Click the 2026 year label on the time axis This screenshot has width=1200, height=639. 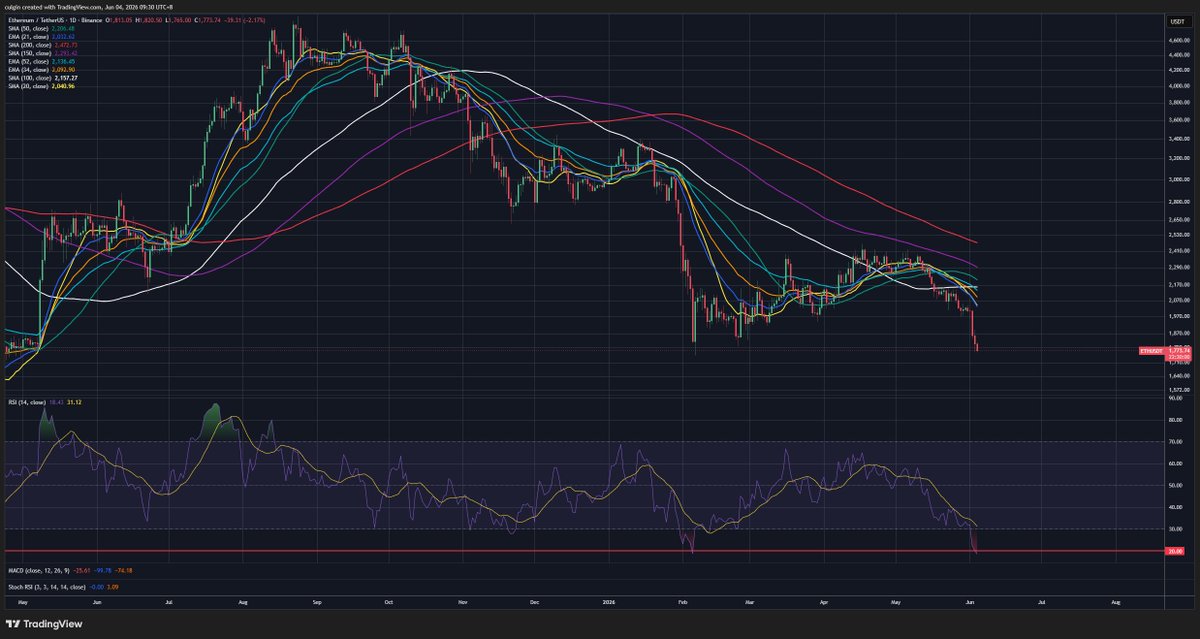(609, 603)
